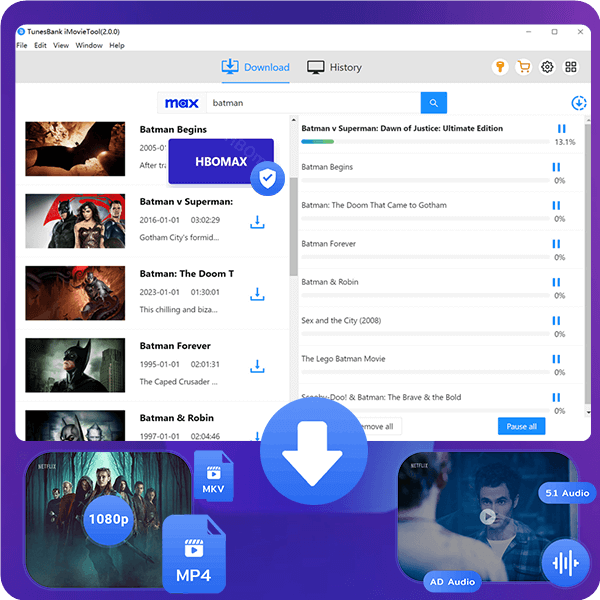Open the Batman v Superman thumbnail

(75, 221)
